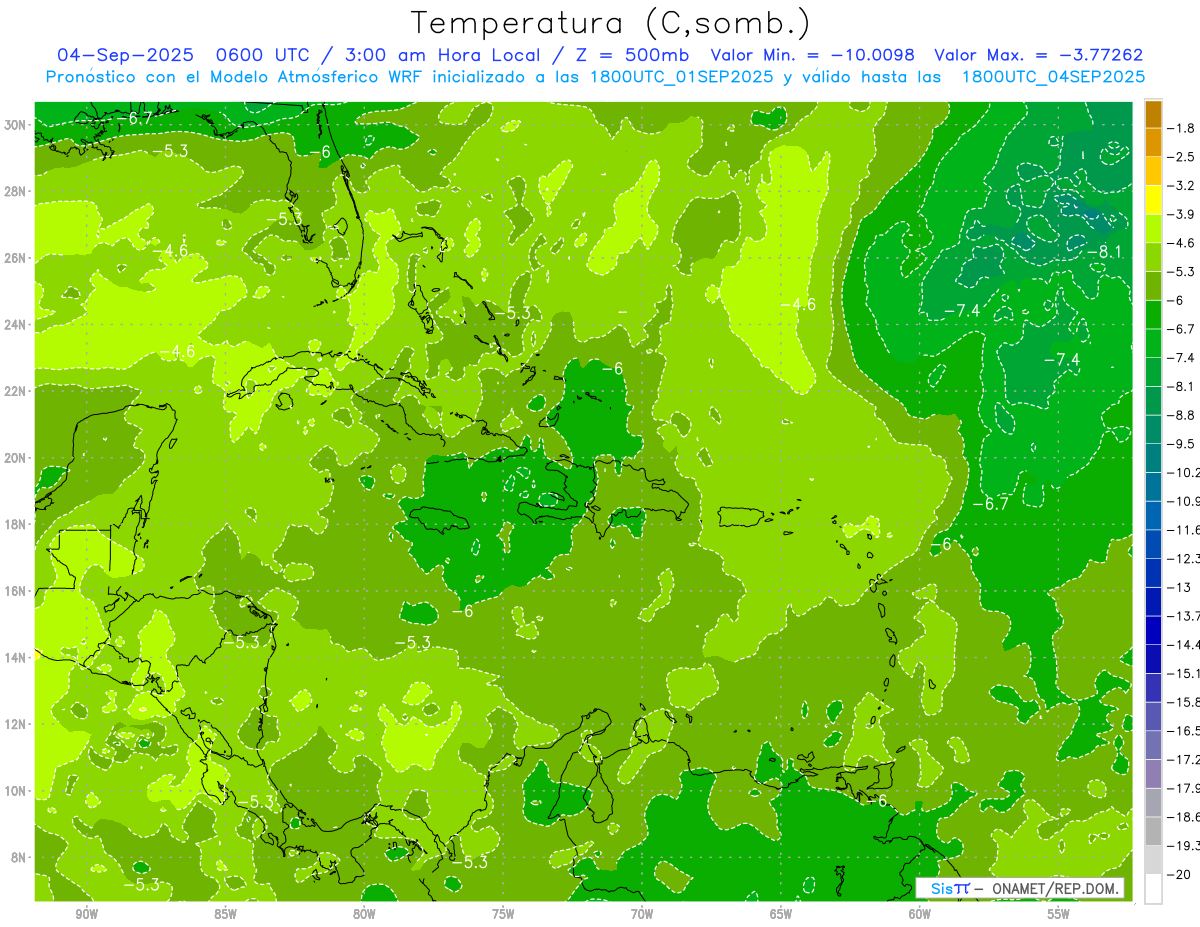Click color bar label "-16.5"

click(x=1184, y=731)
